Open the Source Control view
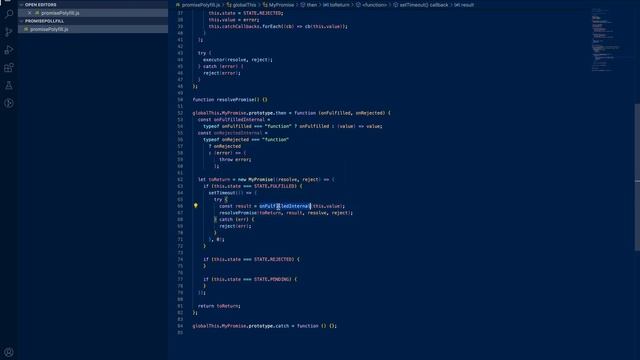 tap(9, 32)
